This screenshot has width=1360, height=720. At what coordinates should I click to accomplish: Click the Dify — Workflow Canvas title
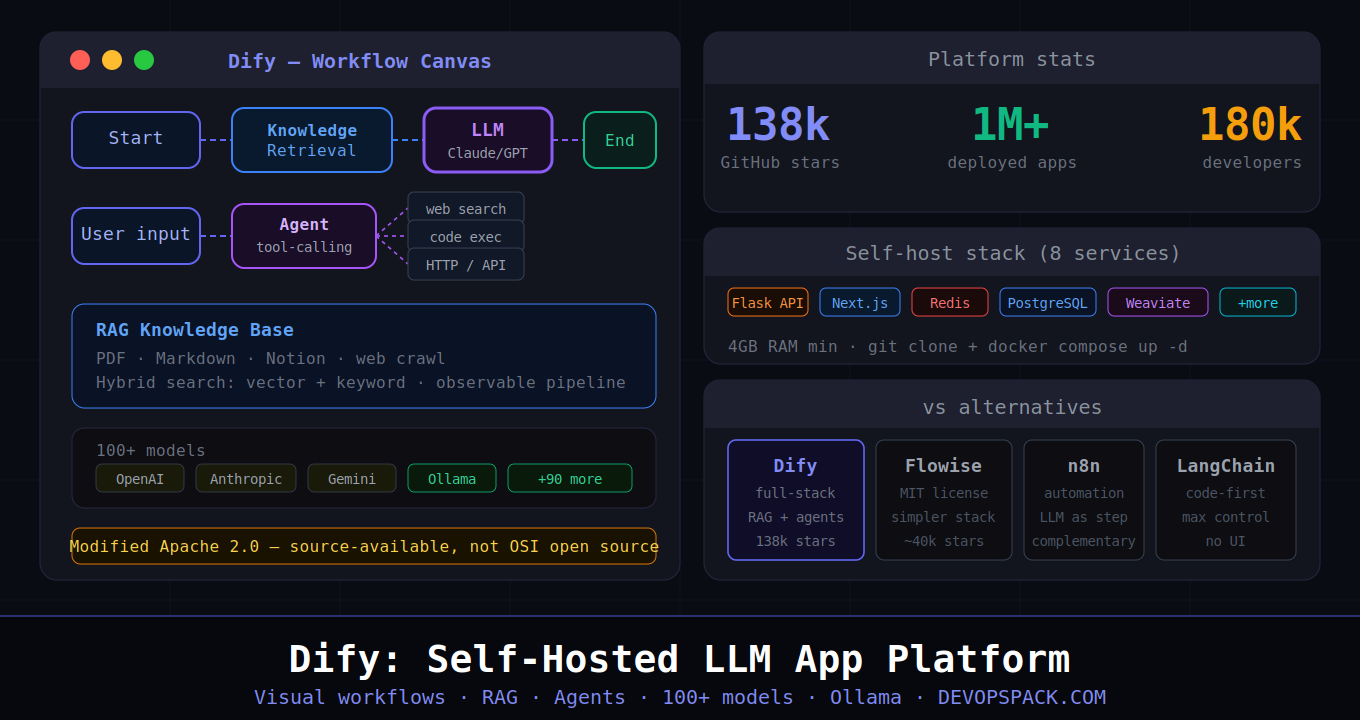[x=360, y=61]
